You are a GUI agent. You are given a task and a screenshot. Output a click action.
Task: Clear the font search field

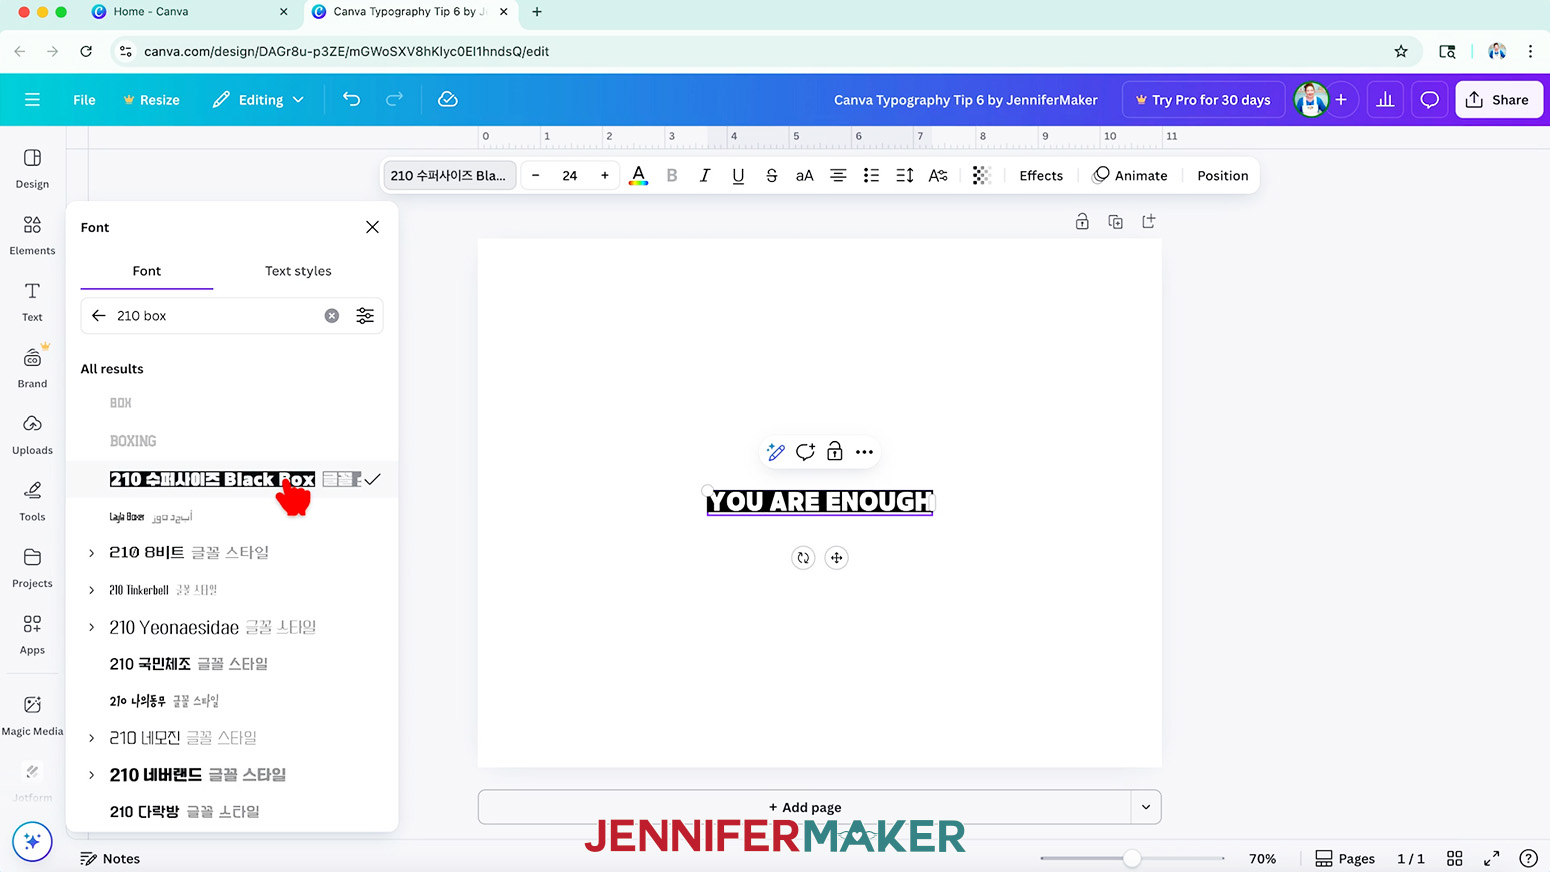pyautogui.click(x=332, y=315)
